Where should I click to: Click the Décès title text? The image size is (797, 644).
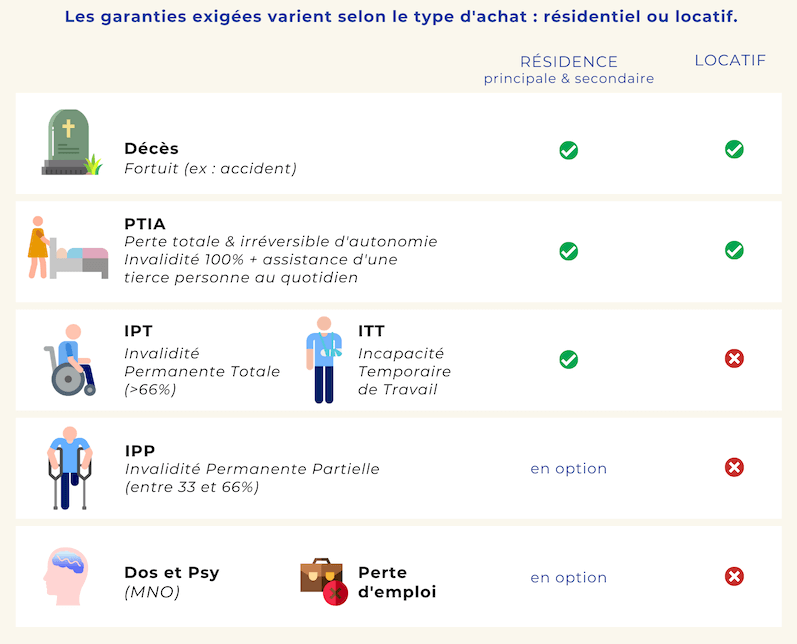coord(151,149)
